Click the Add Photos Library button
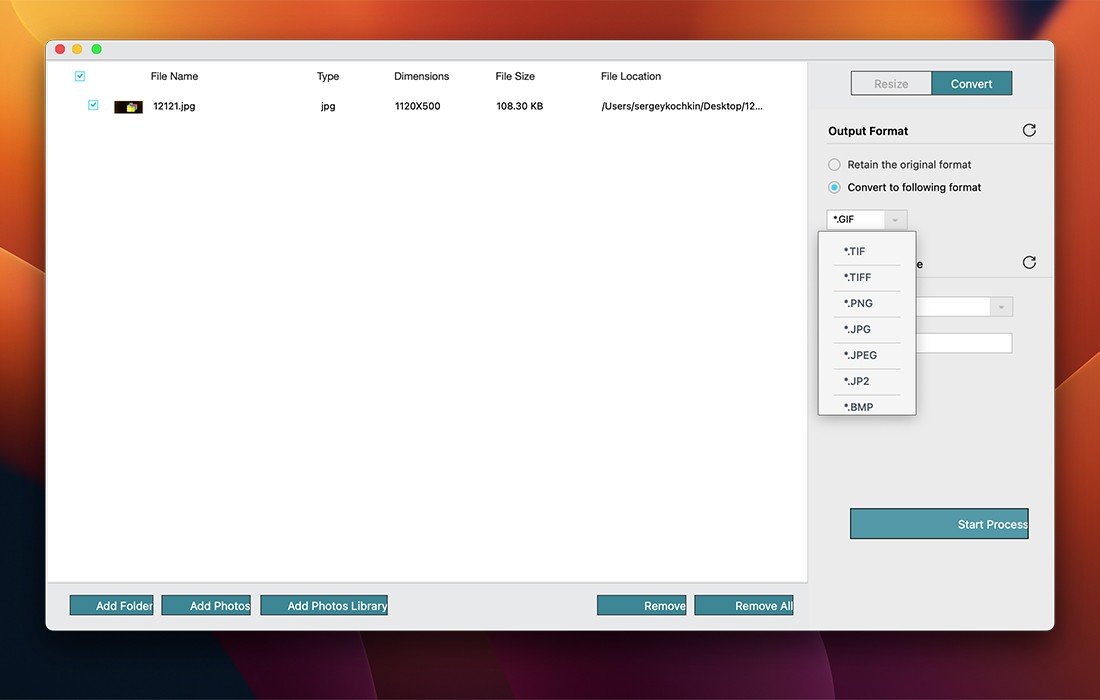Image resolution: width=1100 pixels, height=700 pixels. coord(324,606)
